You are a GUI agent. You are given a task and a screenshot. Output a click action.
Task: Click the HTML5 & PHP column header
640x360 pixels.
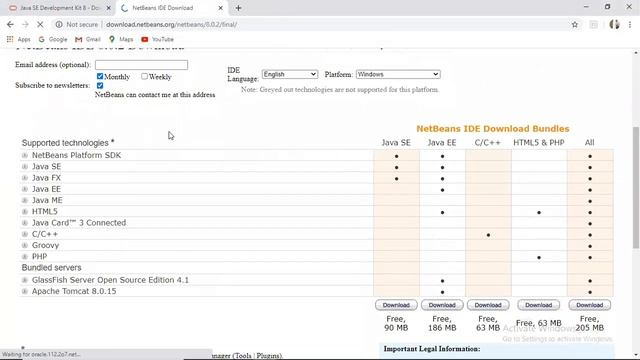538,142
